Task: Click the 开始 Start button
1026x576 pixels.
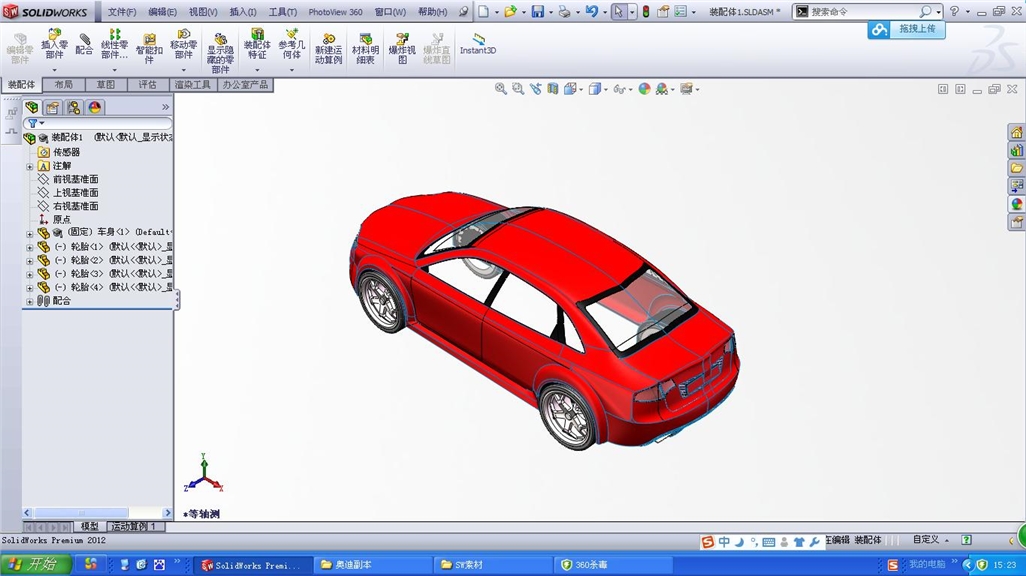Action: click(35, 564)
